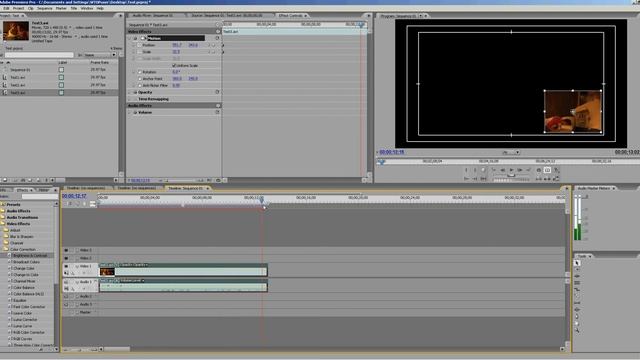Select the Slide tool
The height and width of the screenshot is (360, 640).
click(577, 309)
